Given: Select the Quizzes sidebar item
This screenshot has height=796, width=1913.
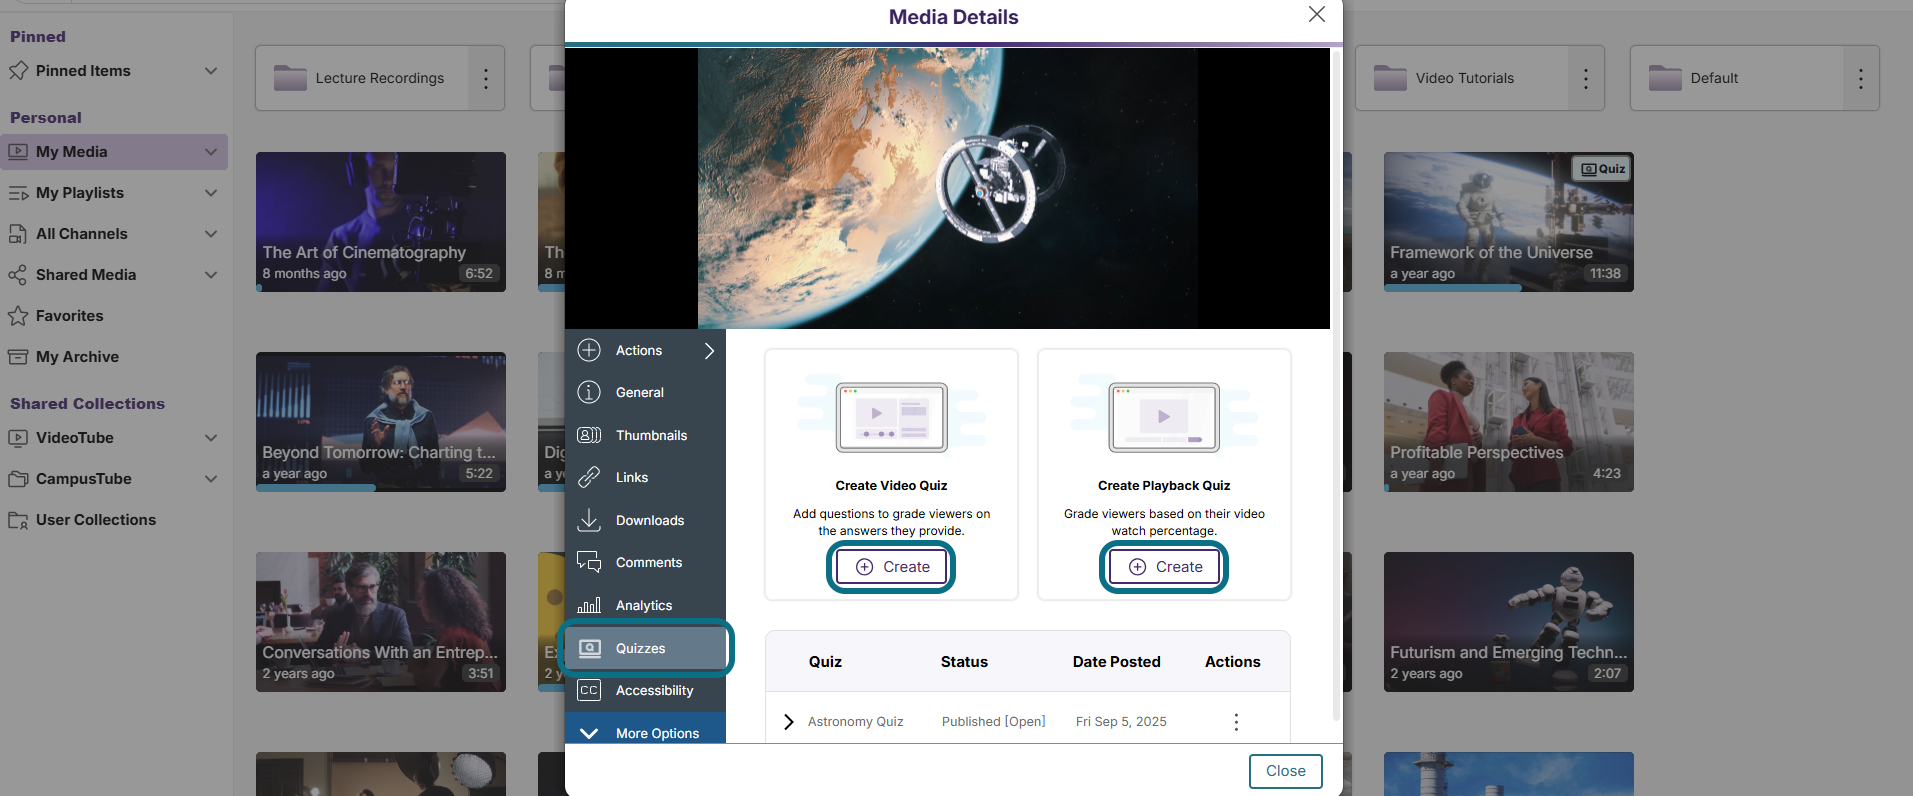Looking at the screenshot, I should coord(645,648).
